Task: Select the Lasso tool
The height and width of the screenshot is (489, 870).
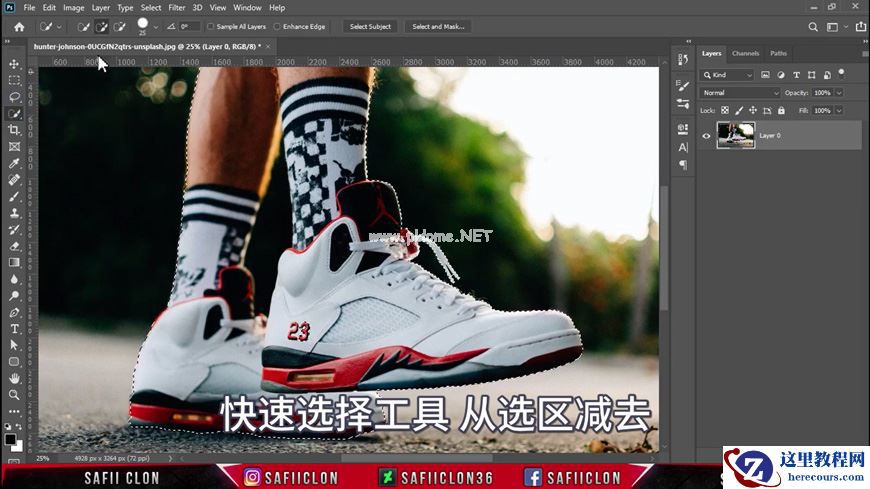Action: tap(14, 97)
